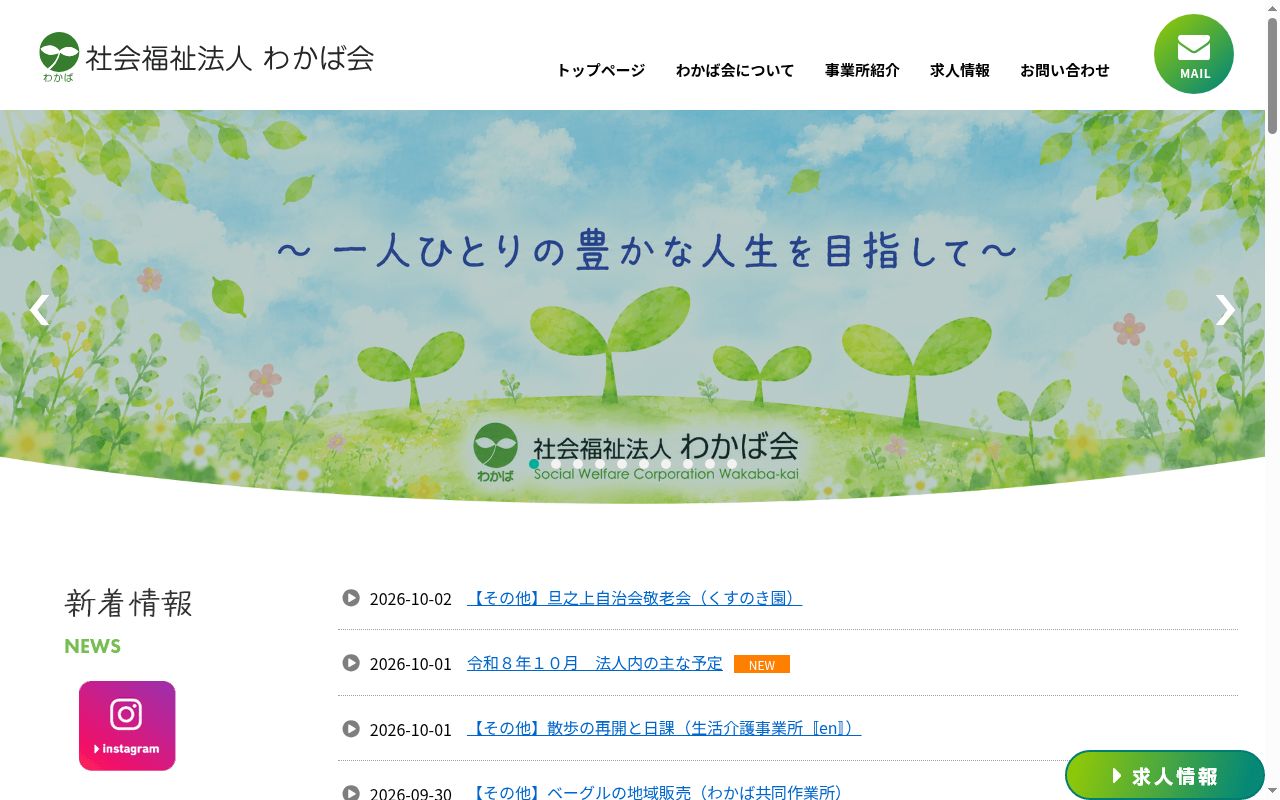
Task: Click the orange NEW badge
Action: (762, 664)
